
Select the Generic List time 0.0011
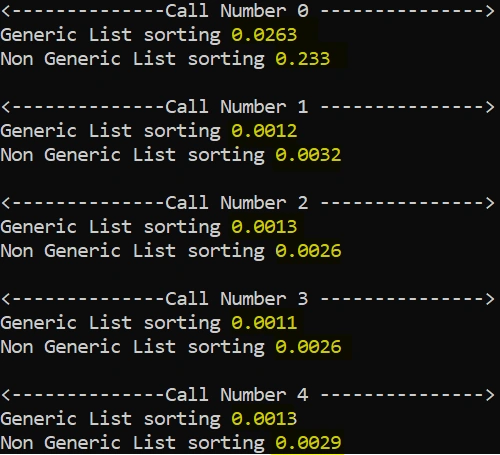point(264,323)
